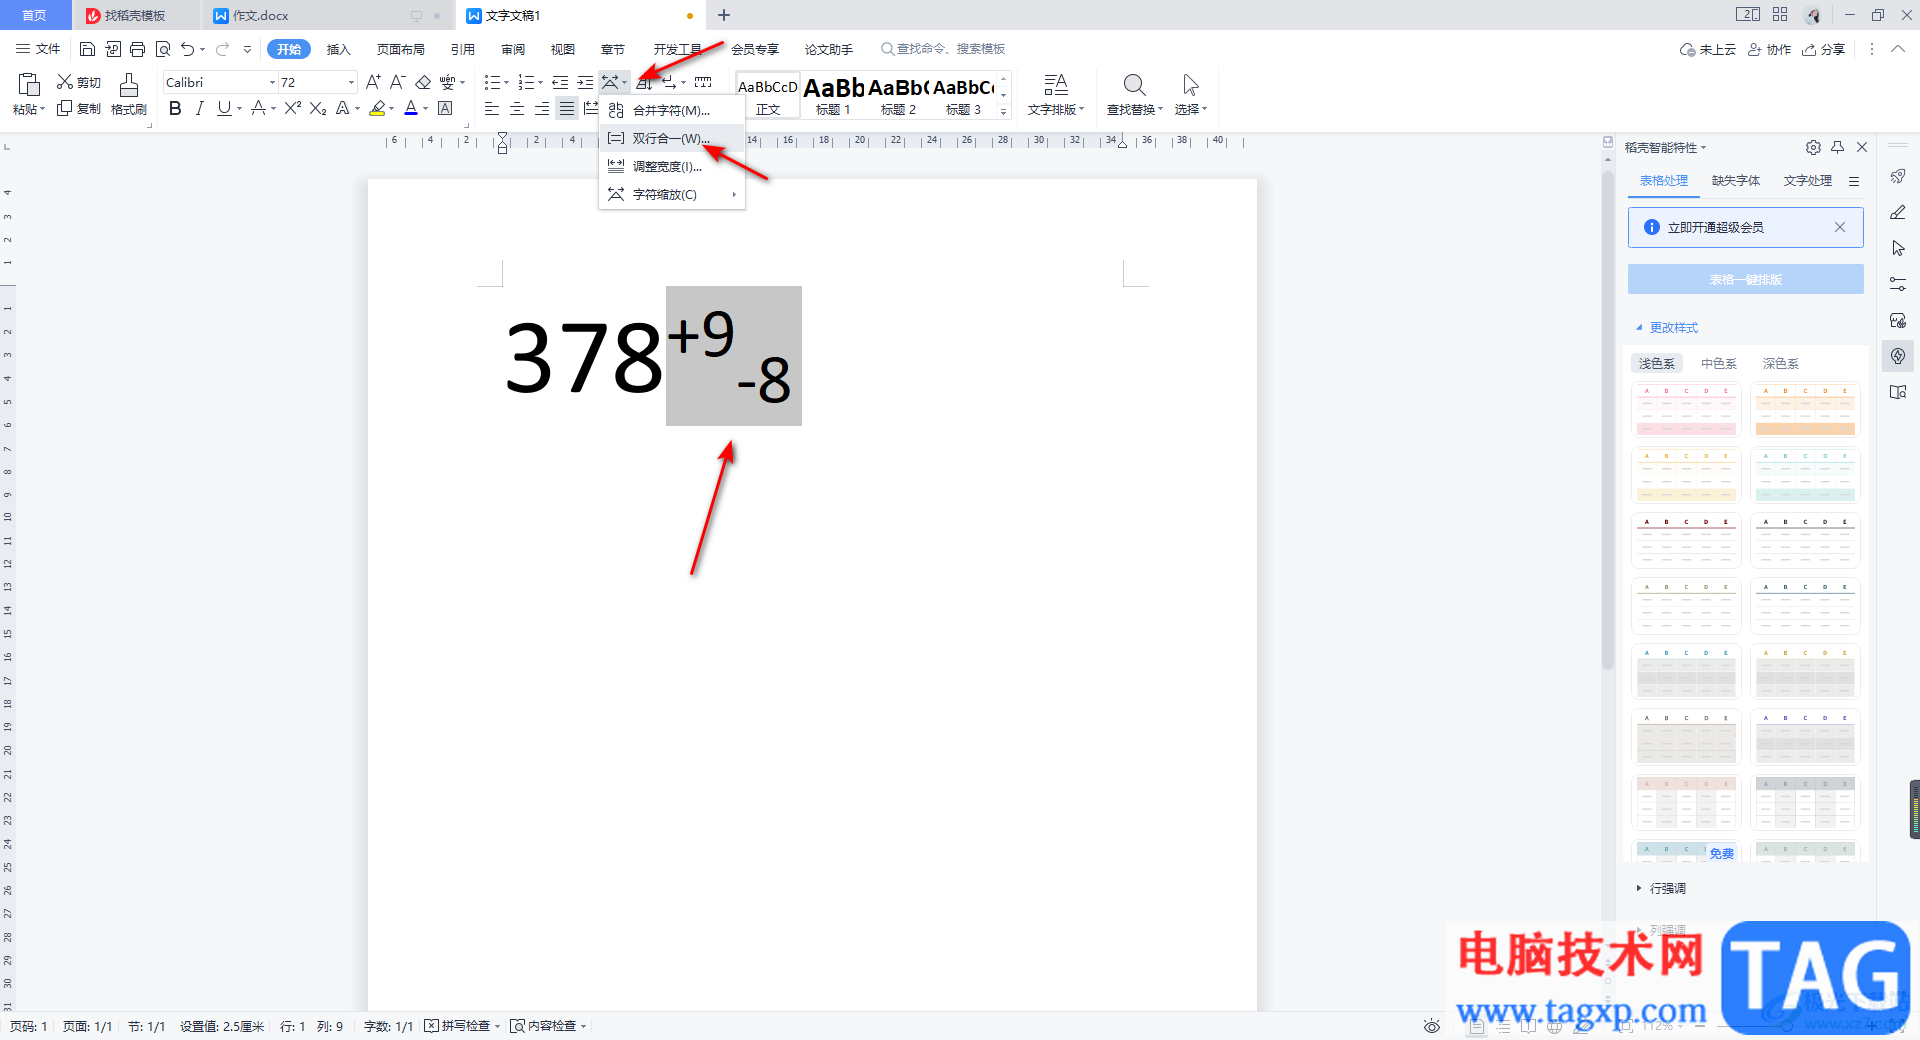Close the 稻壳智能特性 side panel
This screenshot has width=1920, height=1040.
(x=1862, y=147)
